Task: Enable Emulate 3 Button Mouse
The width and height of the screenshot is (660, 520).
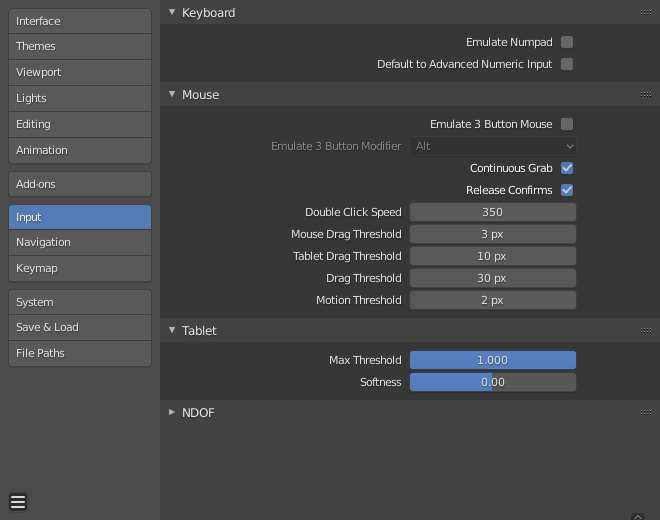Action: pyautogui.click(x=567, y=124)
